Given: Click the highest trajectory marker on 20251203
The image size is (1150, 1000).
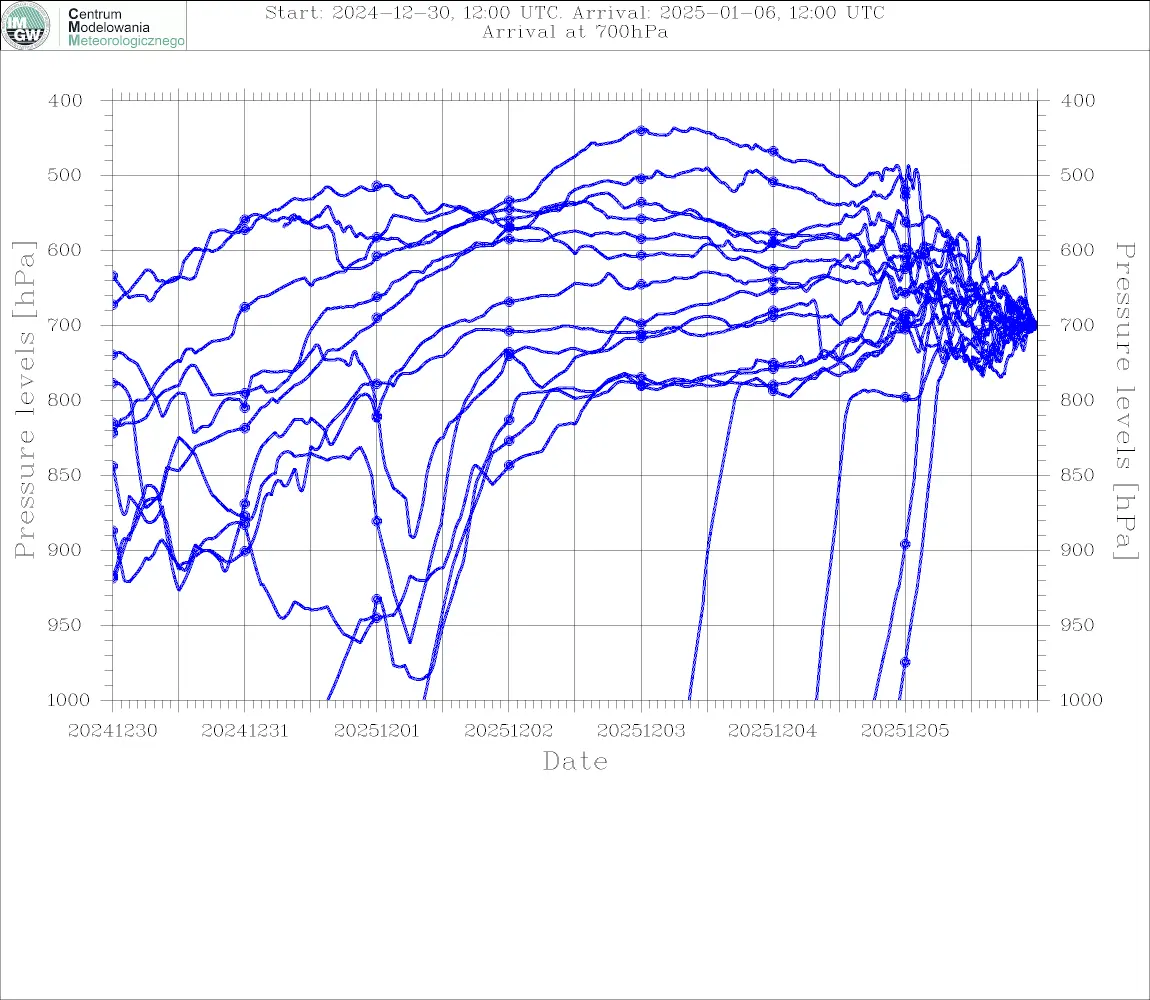Looking at the screenshot, I should [x=642, y=131].
